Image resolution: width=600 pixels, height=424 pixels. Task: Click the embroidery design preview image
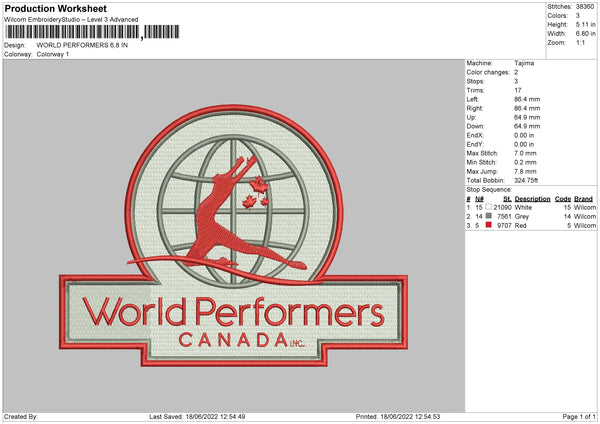click(x=233, y=236)
